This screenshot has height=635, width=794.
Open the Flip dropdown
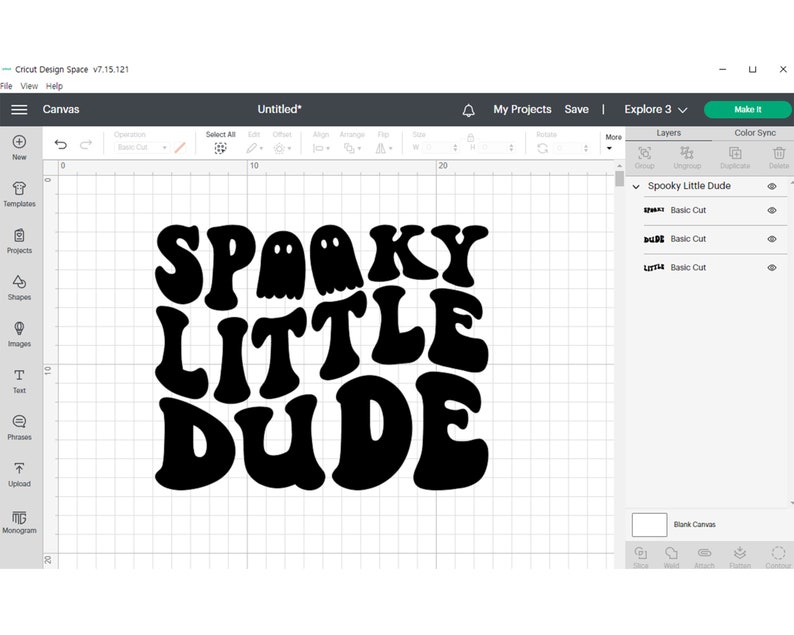[x=383, y=148]
